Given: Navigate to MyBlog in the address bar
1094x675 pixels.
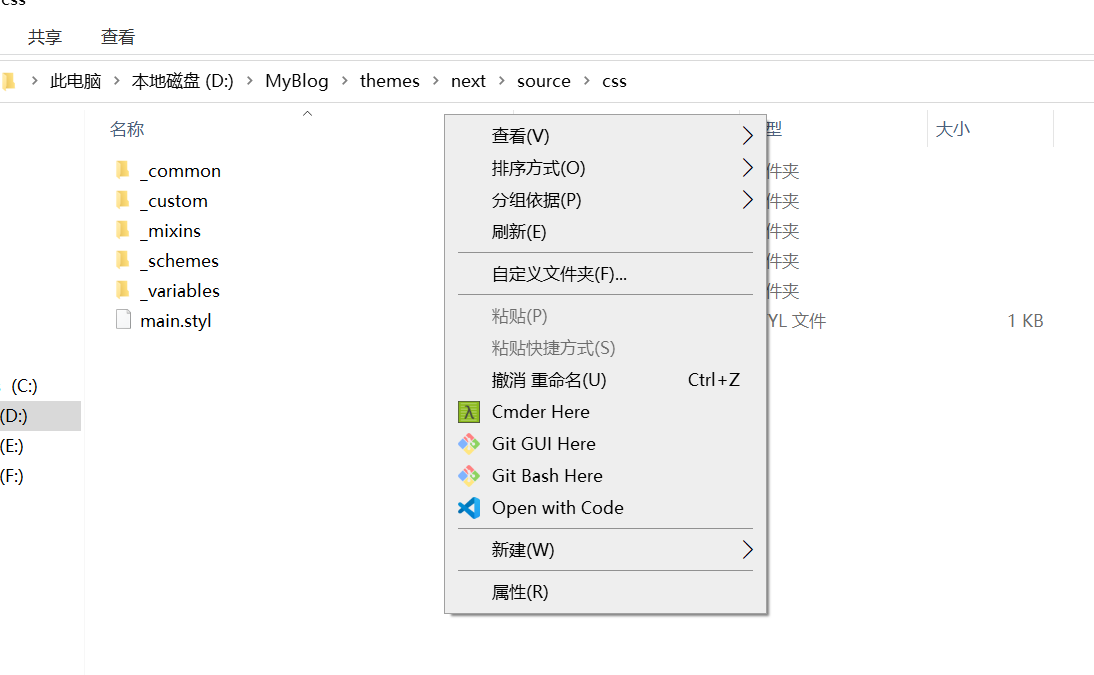Looking at the screenshot, I should (296, 81).
